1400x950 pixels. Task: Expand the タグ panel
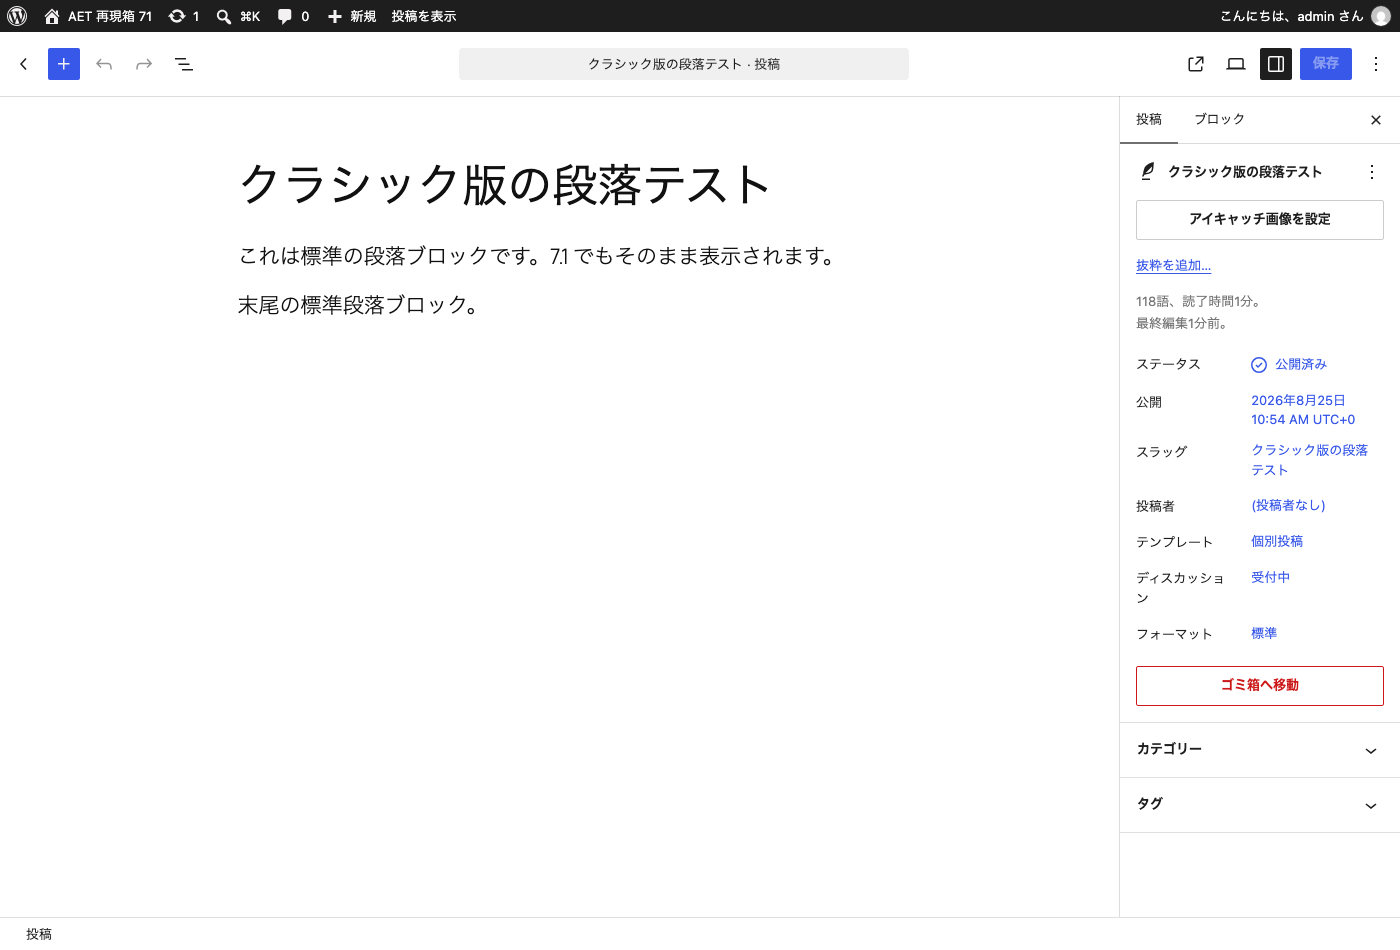click(x=1260, y=805)
